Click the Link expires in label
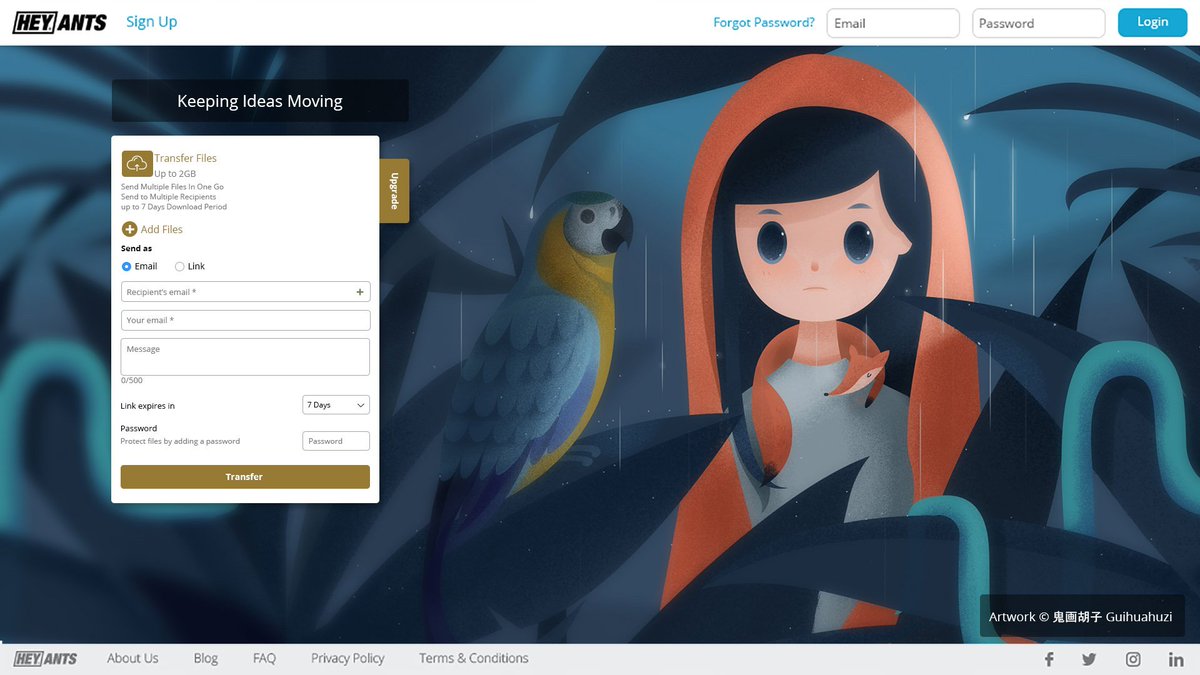Screen dimensions: 1200x675 tap(148, 406)
